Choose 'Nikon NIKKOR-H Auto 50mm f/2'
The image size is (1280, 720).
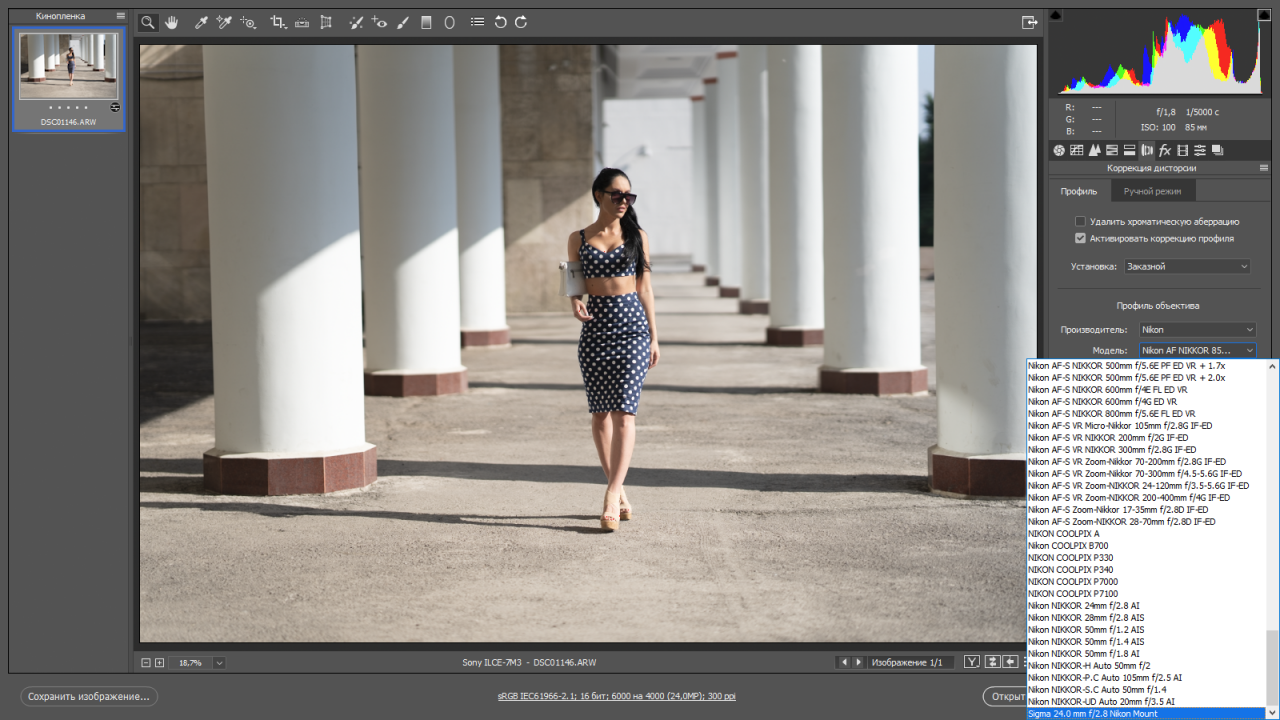coord(1146,666)
